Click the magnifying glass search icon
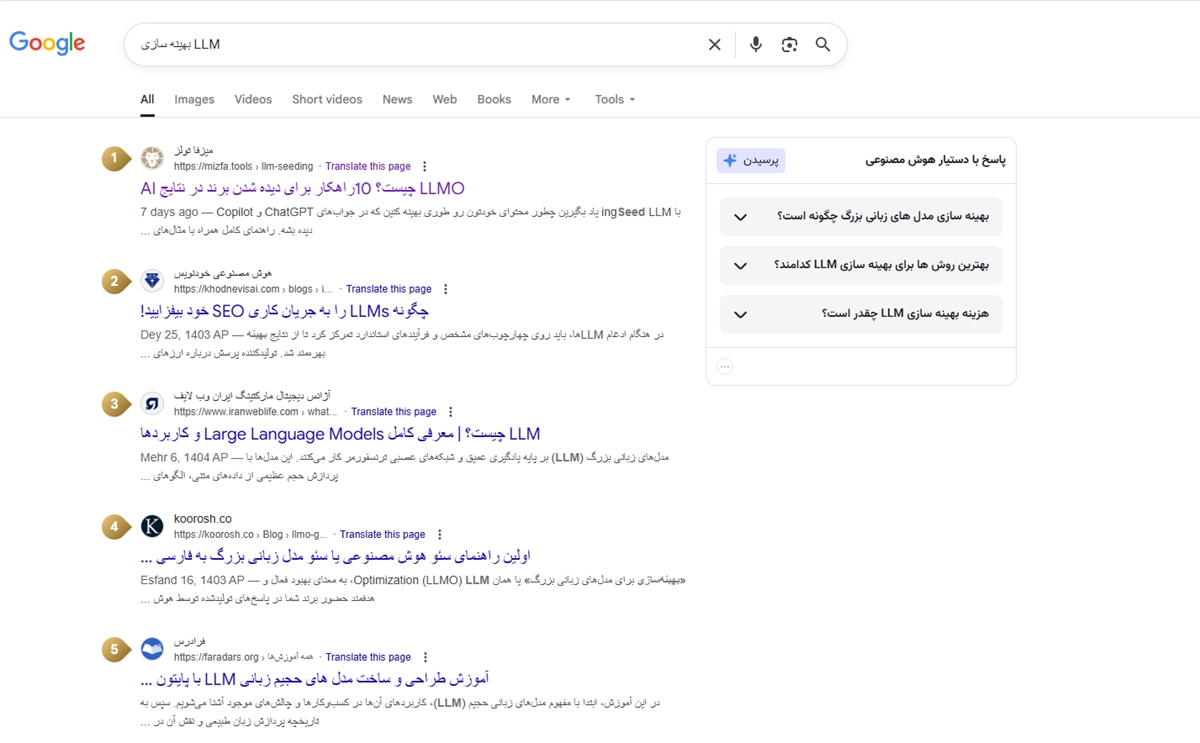This screenshot has width=1200, height=743. pyautogui.click(x=823, y=44)
